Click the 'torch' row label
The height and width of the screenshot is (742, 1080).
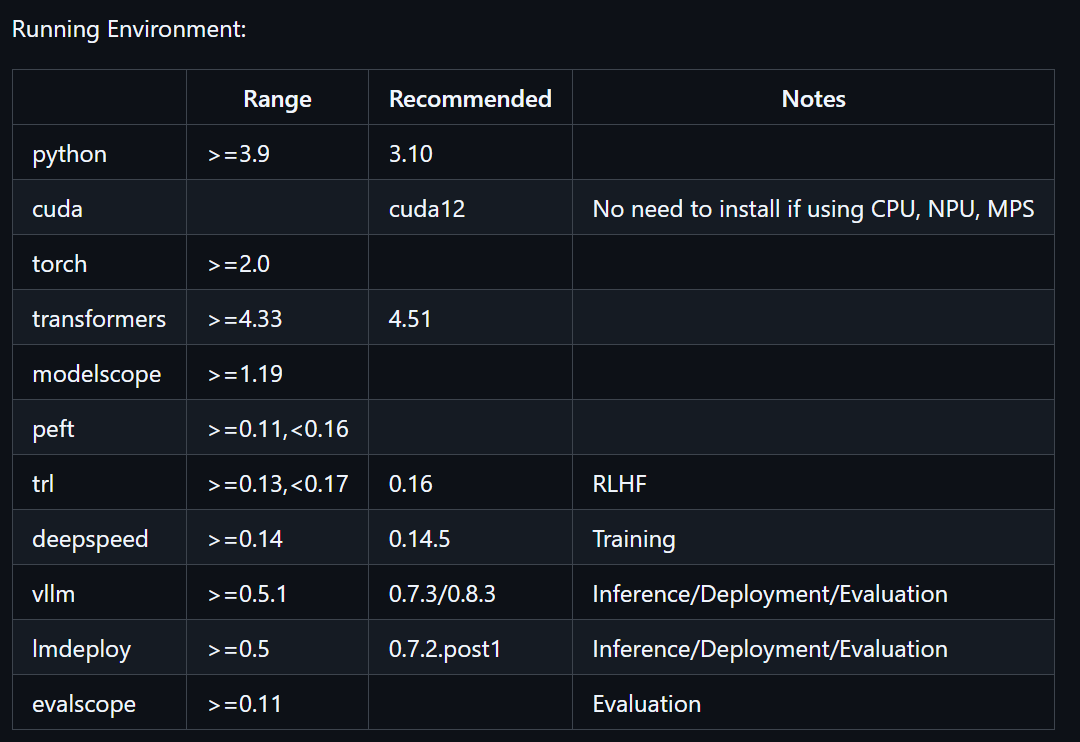coord(59,264)
